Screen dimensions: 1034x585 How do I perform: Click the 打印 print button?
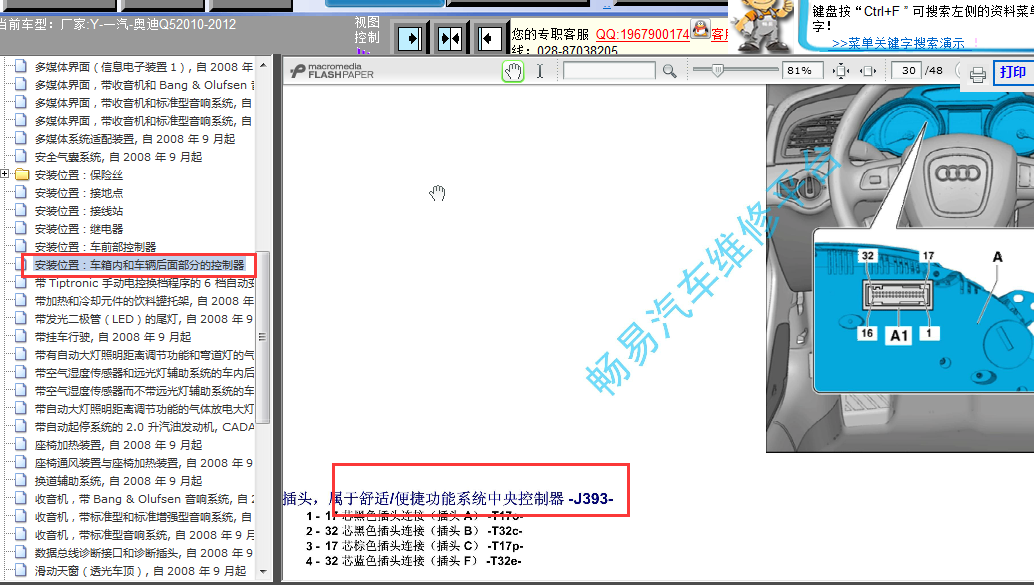[1012, 73]
